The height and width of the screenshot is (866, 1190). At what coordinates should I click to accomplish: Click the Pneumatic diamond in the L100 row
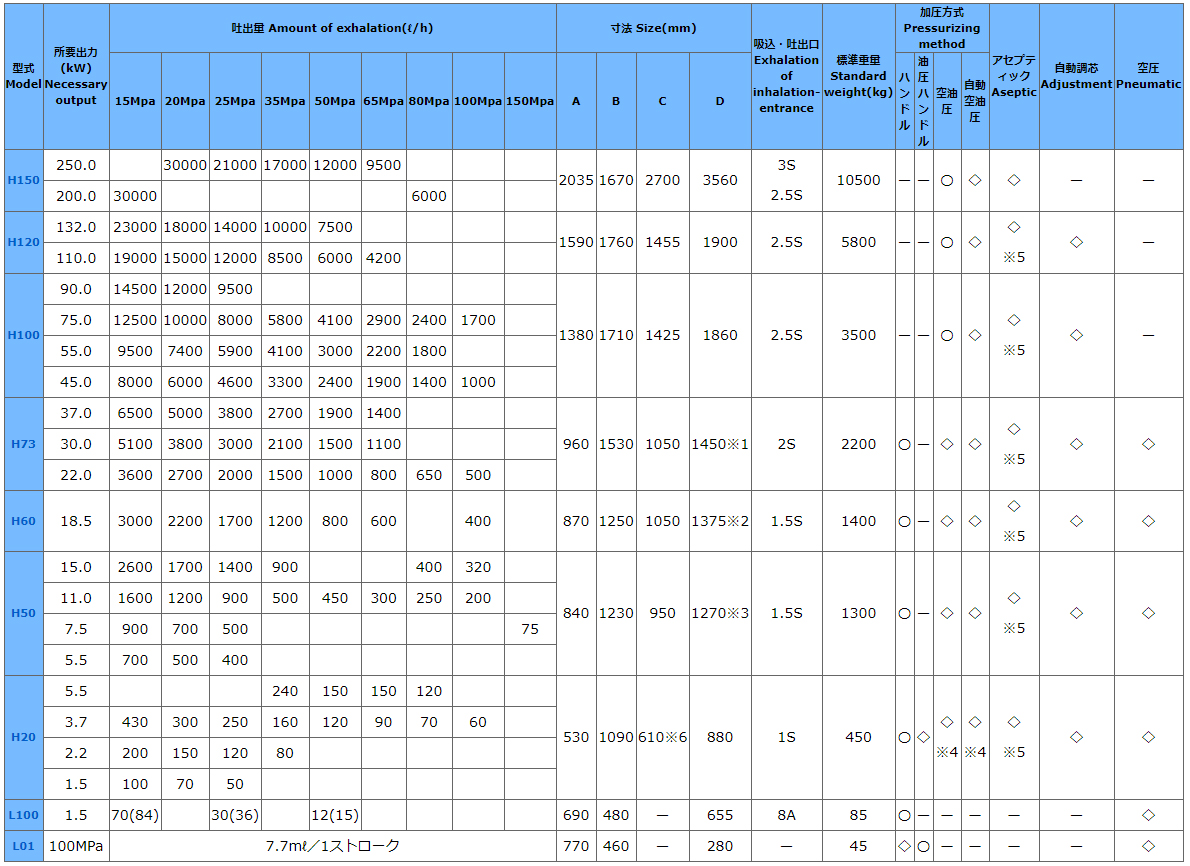coord(1148,815)
